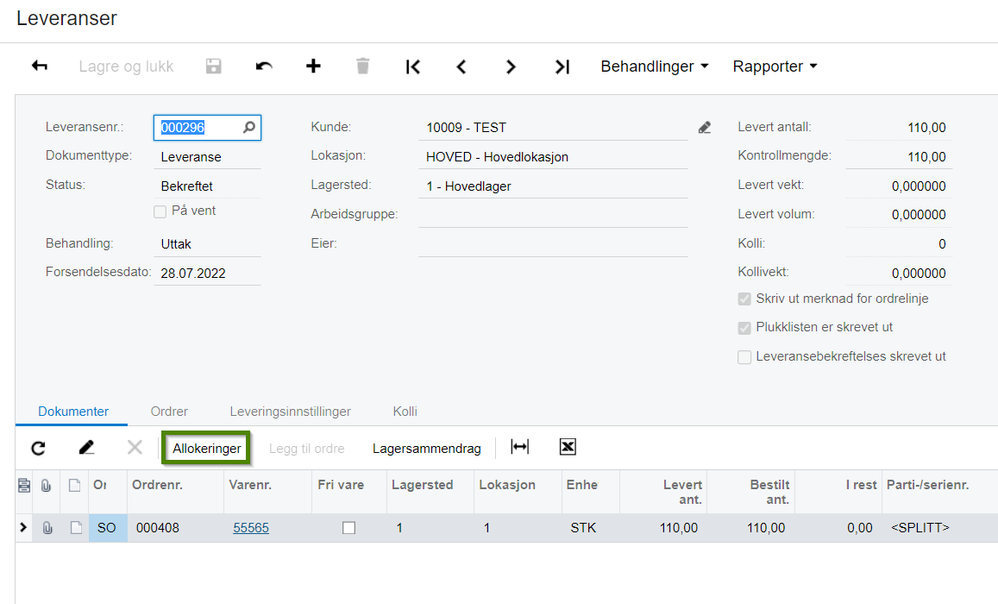Screen dimensions: 998x604
Task: Switch to the Ordrer tab
Action: point(169,411)
